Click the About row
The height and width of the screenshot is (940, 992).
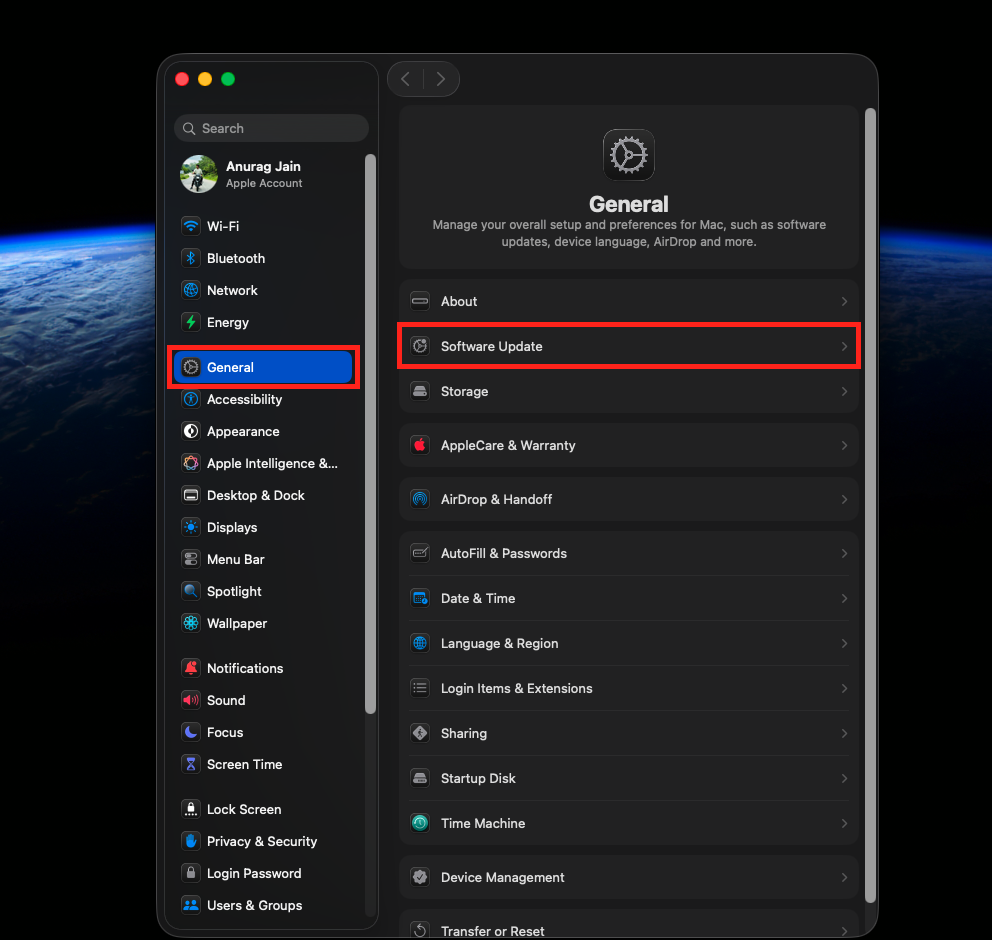pos(628,301)
